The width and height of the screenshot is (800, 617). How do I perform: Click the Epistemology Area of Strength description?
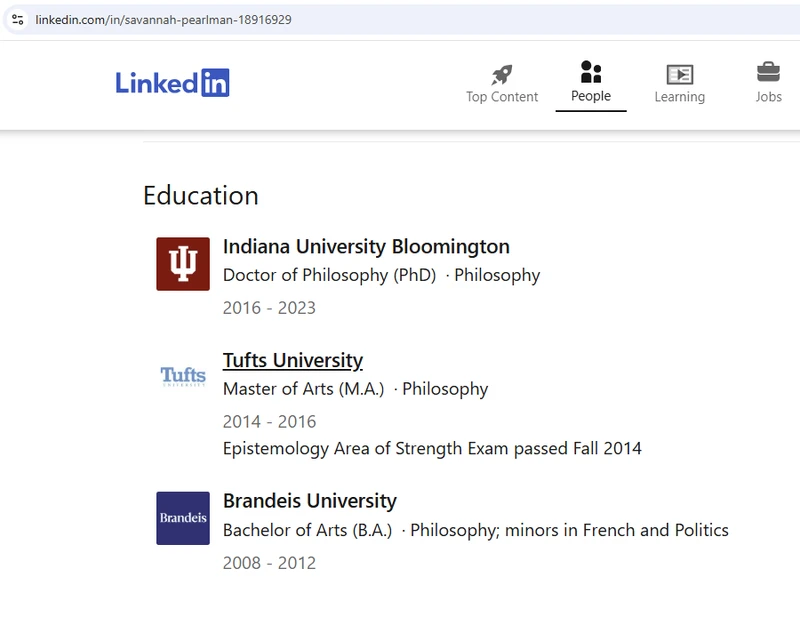(x=432, y=449)
